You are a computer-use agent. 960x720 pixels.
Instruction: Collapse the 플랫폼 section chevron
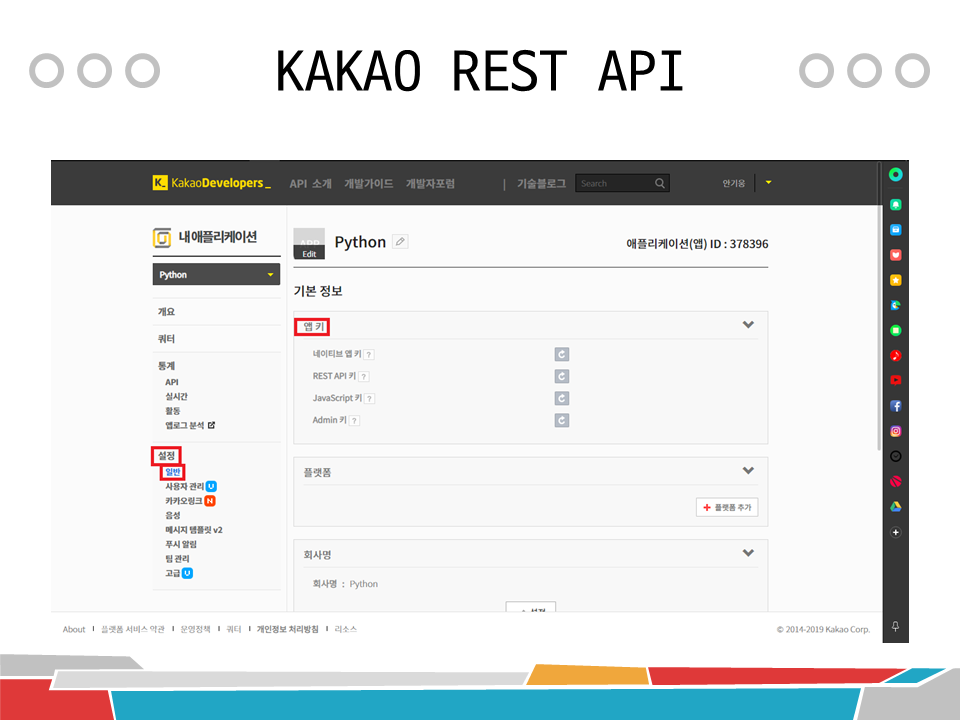click(x=748, y=470)
